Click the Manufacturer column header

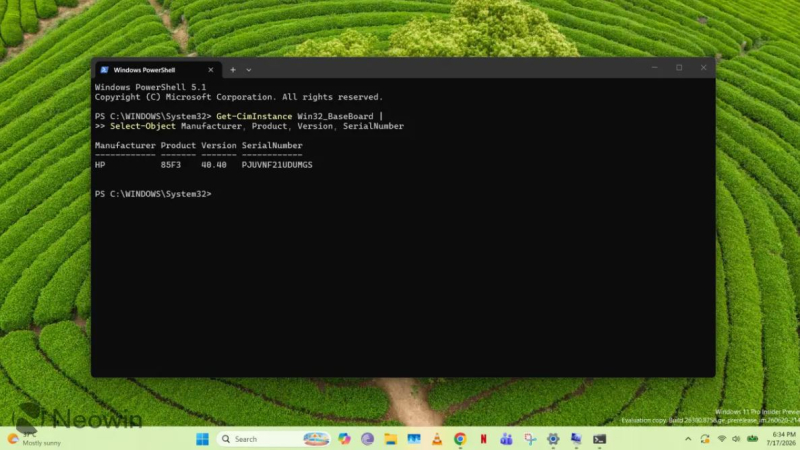pyautogui.click(x=125, y=145)
